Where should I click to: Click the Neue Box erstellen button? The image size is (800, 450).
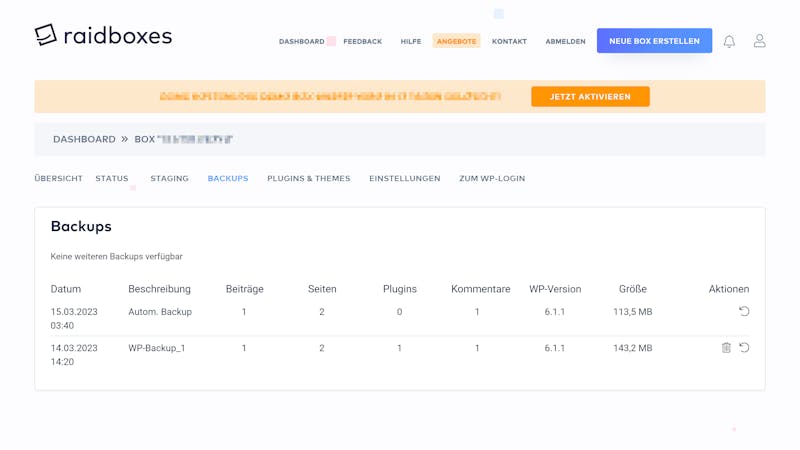(654, 41)
